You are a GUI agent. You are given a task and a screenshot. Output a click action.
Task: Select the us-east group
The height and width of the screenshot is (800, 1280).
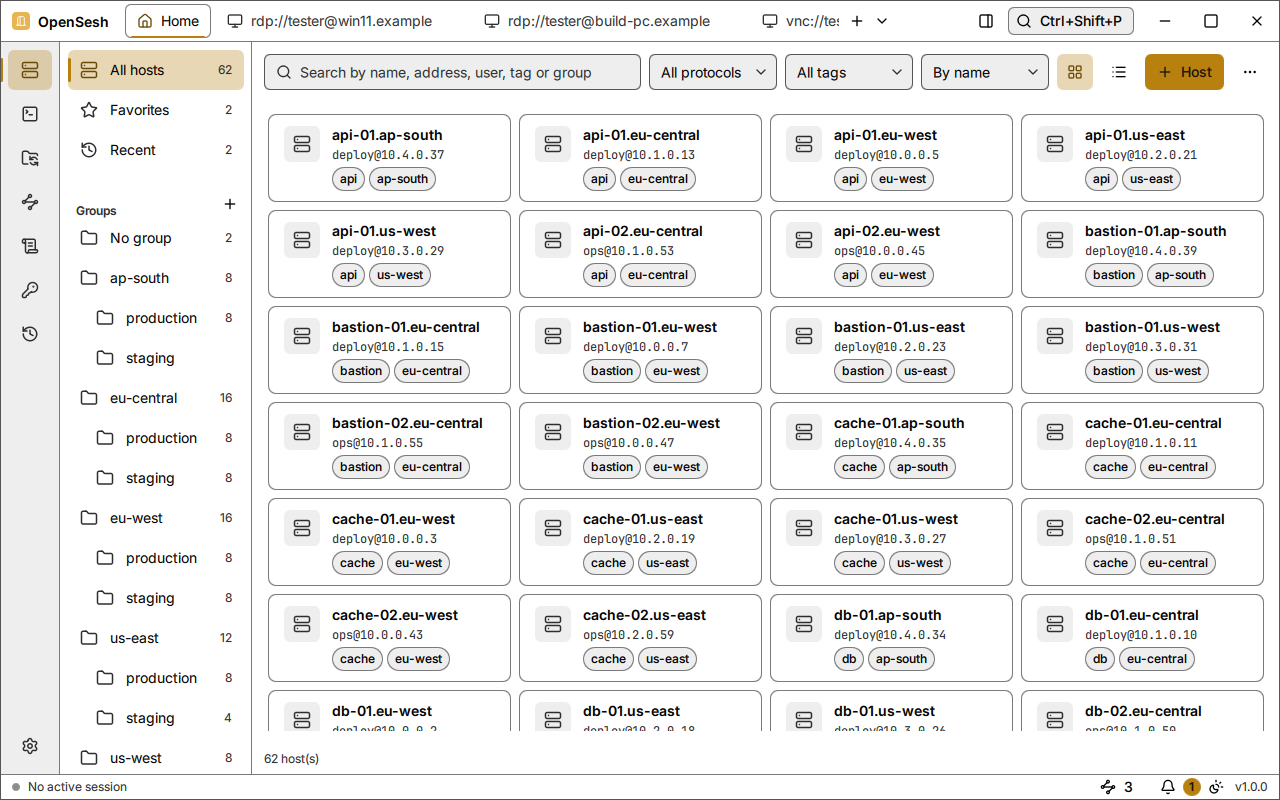(156, 638)
